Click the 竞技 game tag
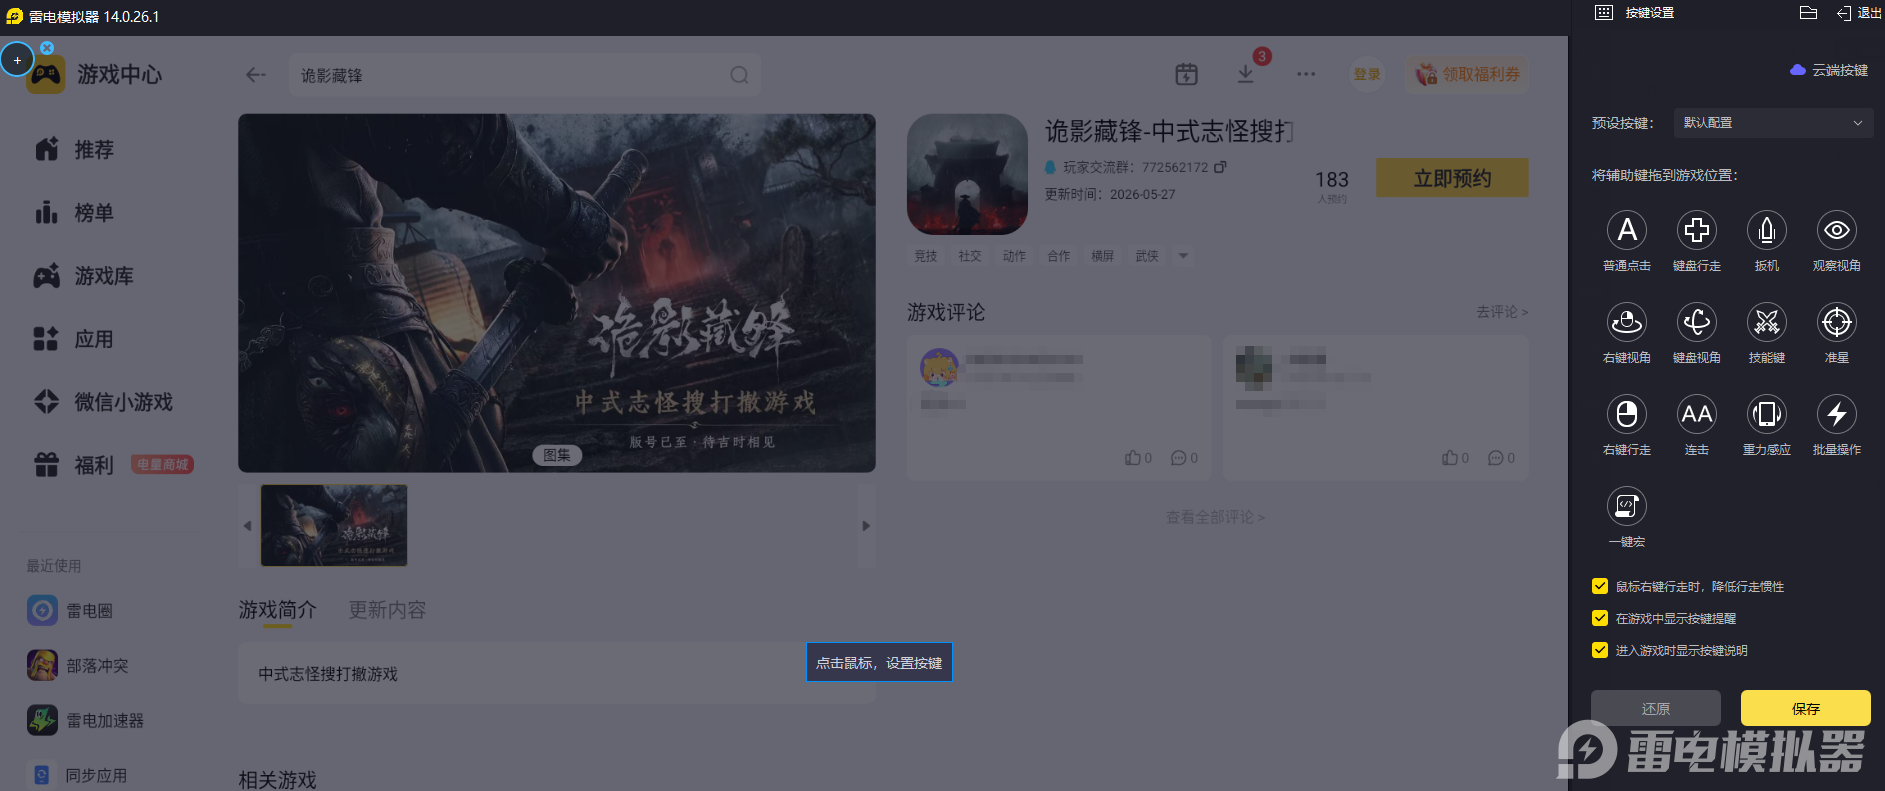1885x791 pixels. [x=926, y=256]
